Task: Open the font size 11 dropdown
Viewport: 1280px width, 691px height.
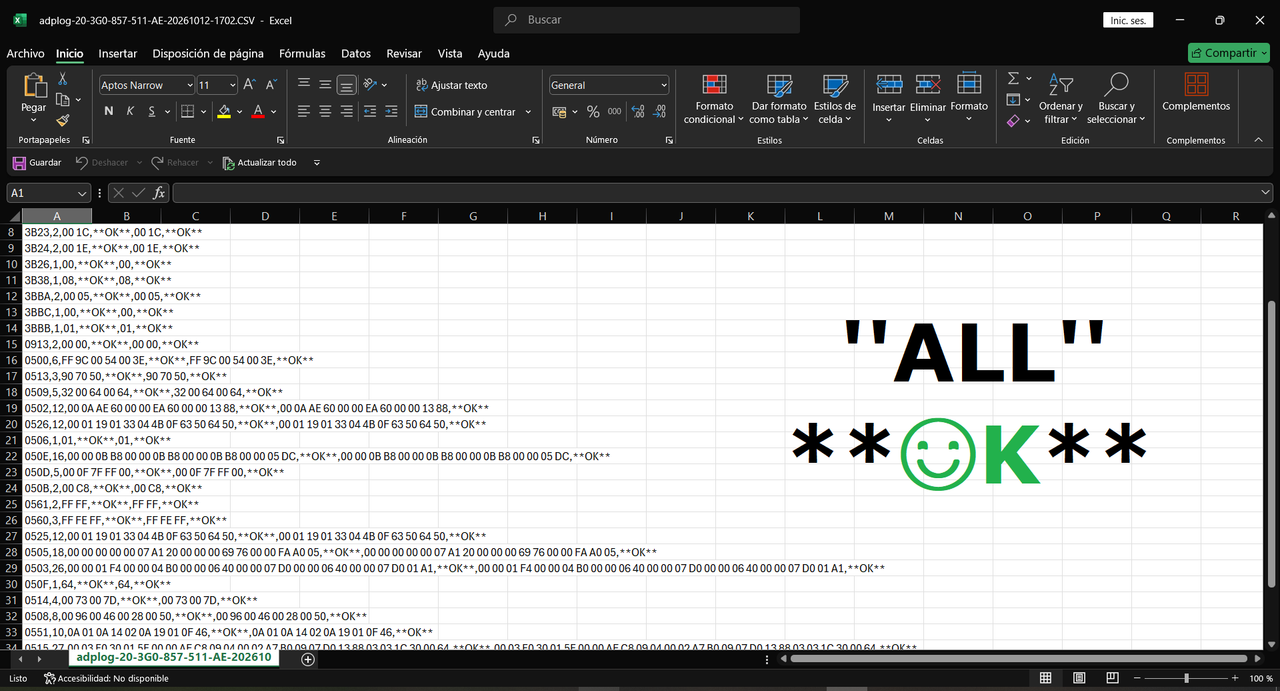Action: [231, 86]
